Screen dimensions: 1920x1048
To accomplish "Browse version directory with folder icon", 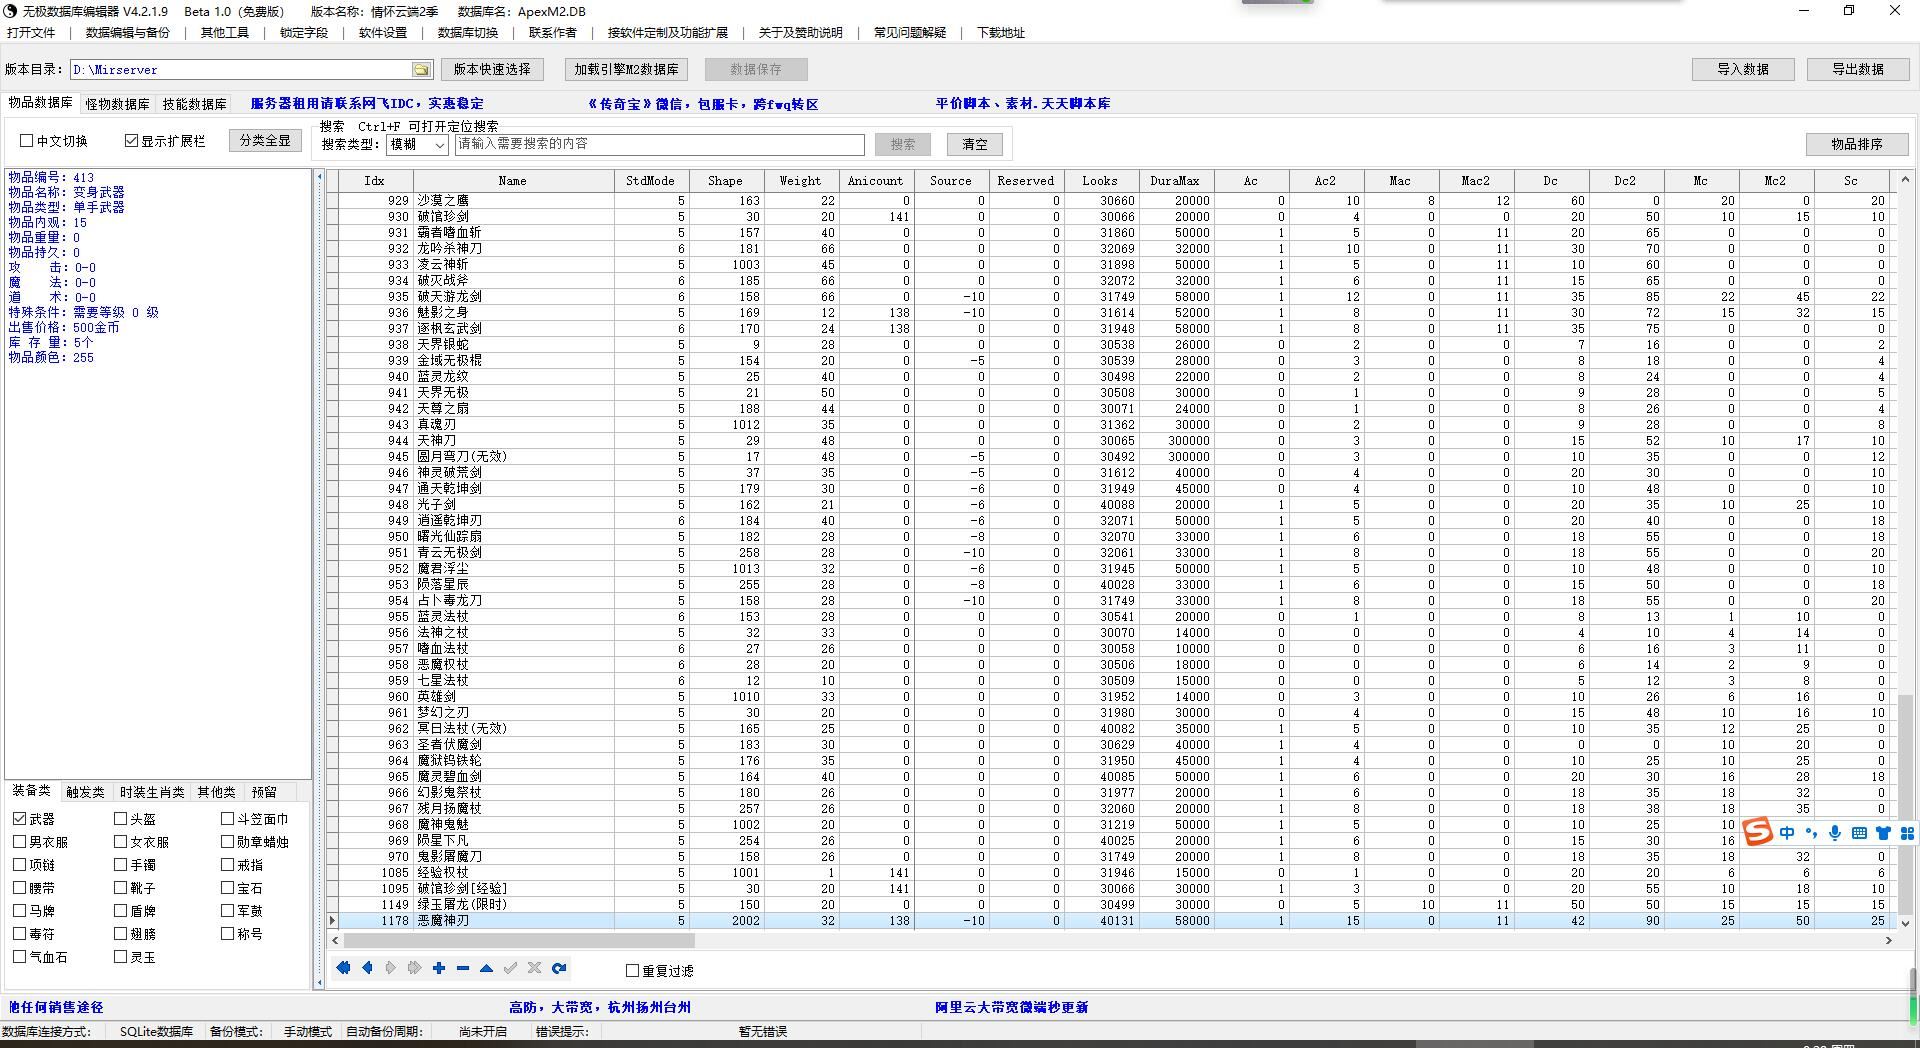I will [422, 69].
